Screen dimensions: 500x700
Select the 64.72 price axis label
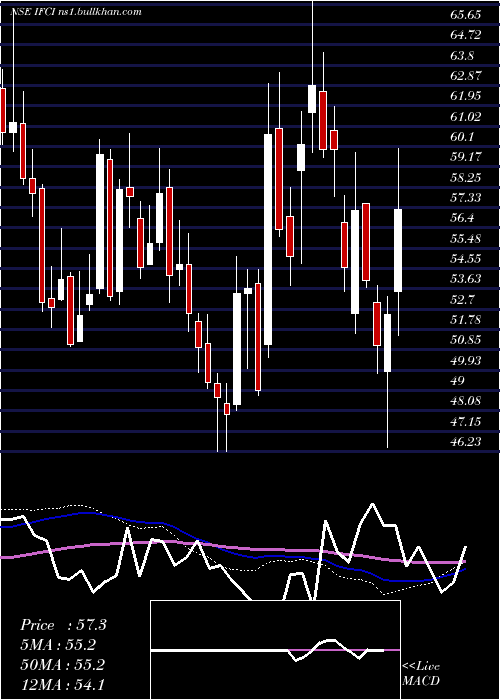click(466, 35)
